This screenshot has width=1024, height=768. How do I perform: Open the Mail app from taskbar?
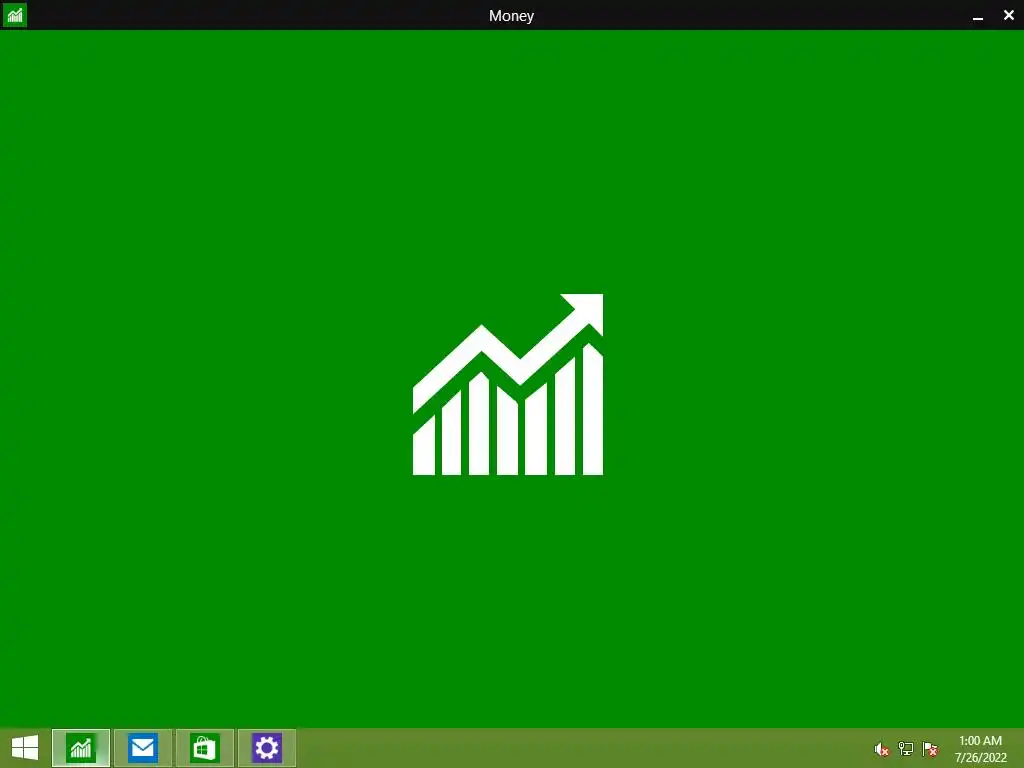click(143, 748)
